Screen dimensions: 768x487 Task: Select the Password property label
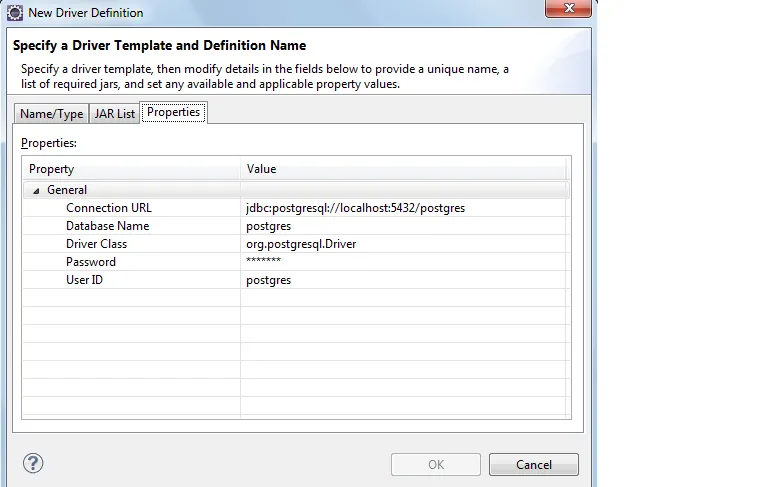pyautogui.click(x=91, y=262)
